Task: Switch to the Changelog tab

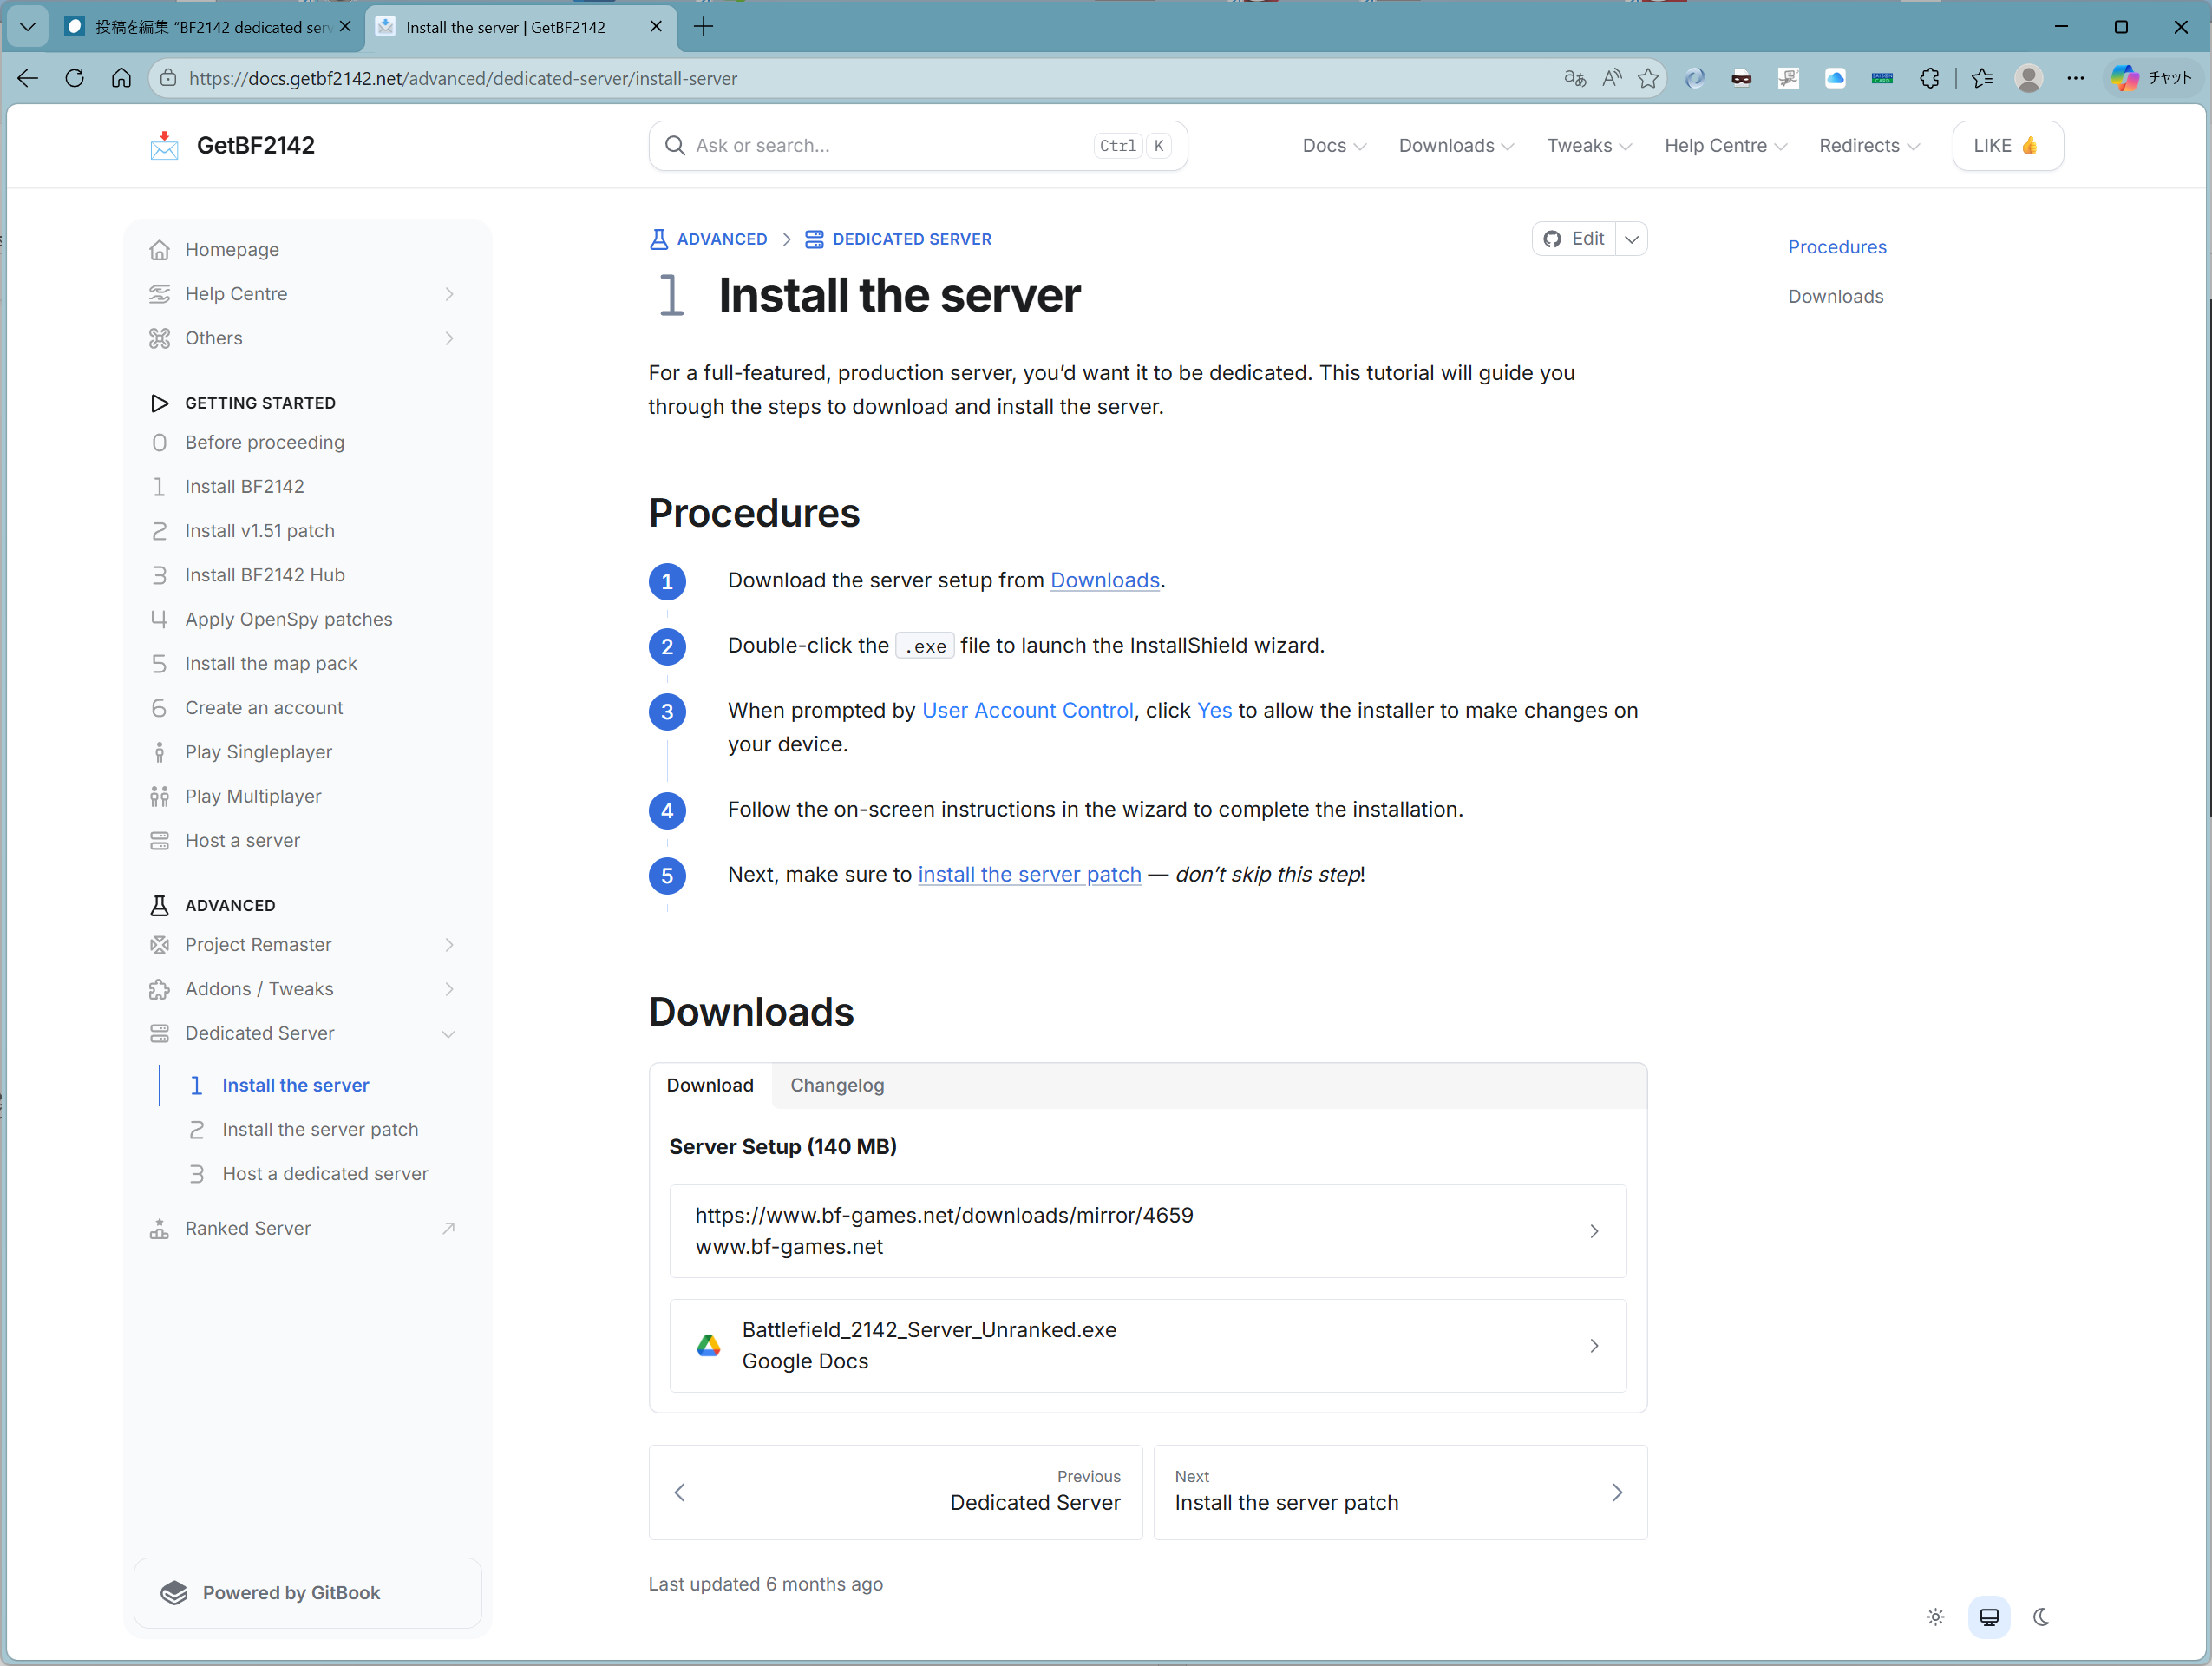Action: point(837,1085)
